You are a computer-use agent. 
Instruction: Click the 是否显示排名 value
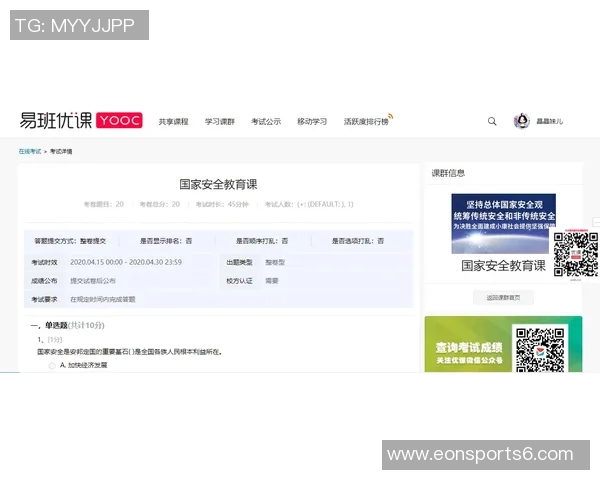click(189, 241)
